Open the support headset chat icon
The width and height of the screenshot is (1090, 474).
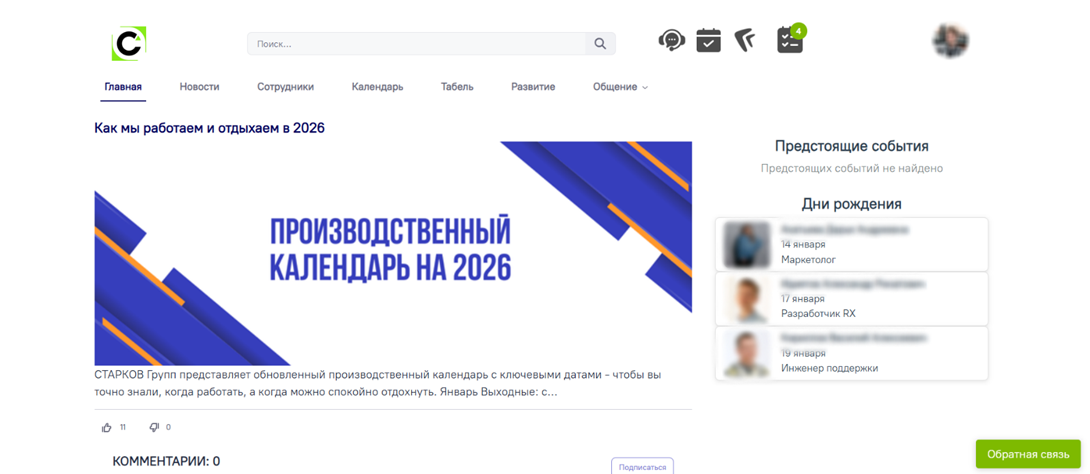pos(672,40)
